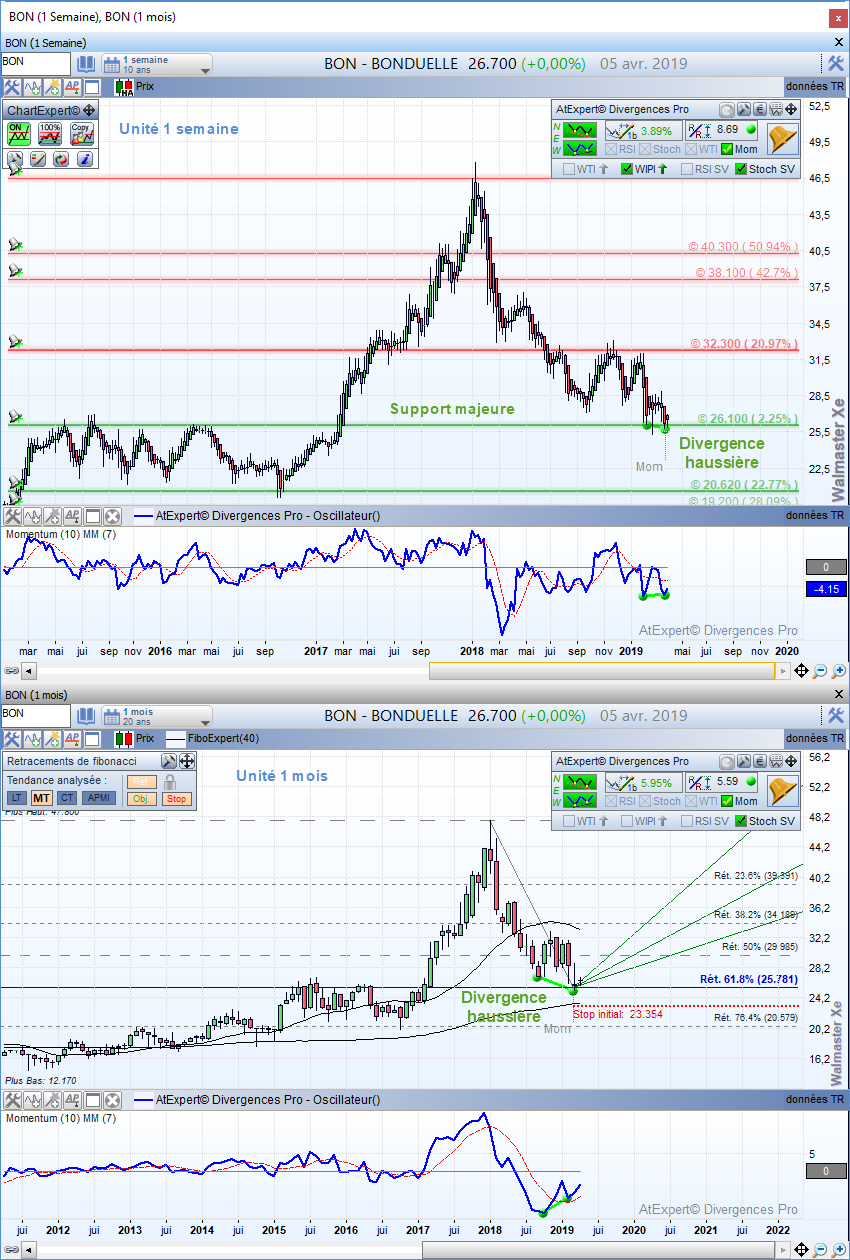Click the 'Stop initial: 23.354' label
The width and height of the screenshot is (850, 1260).
click(618, 1014)
